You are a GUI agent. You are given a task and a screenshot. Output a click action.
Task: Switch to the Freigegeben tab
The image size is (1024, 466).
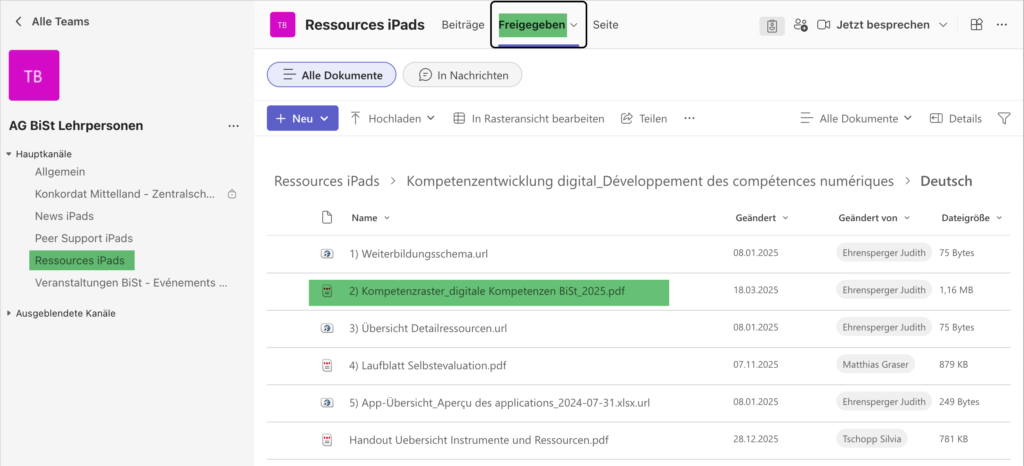tap(532, 25)
